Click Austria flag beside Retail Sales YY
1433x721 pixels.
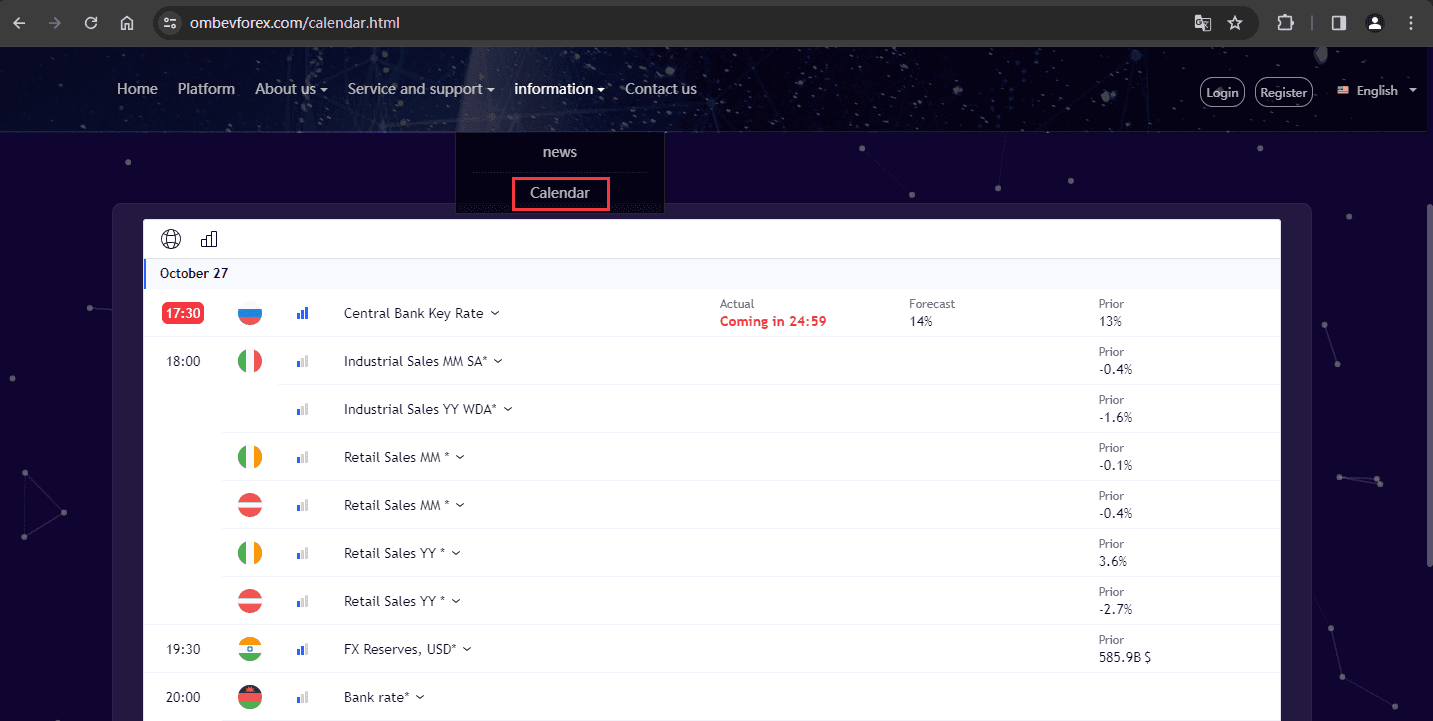pos(250,601)
